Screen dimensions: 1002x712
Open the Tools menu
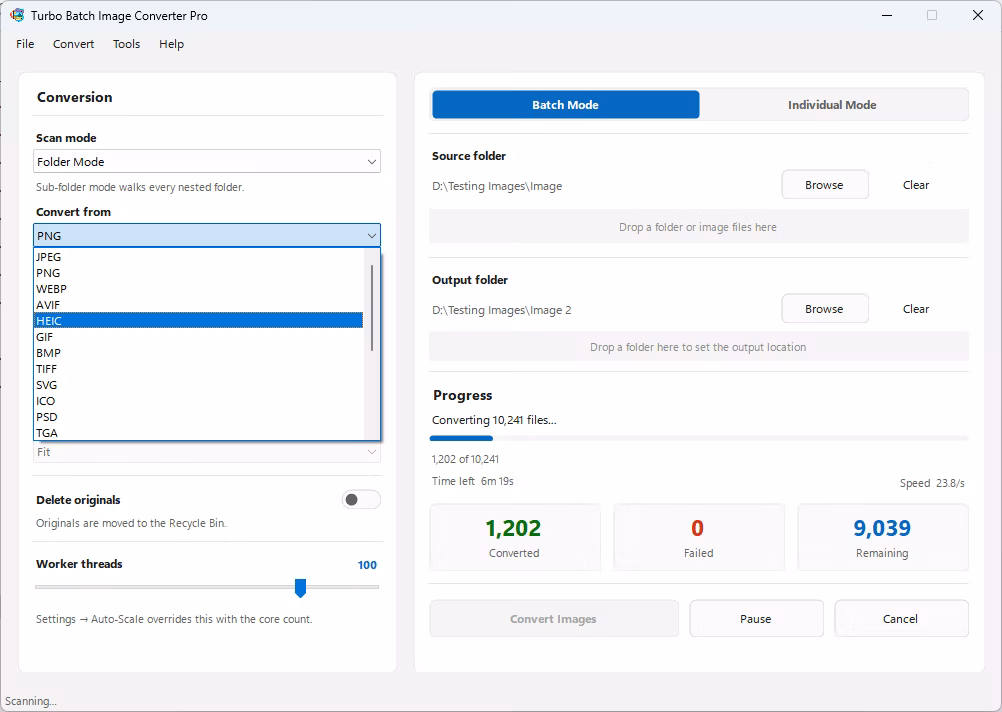[127, 44]
